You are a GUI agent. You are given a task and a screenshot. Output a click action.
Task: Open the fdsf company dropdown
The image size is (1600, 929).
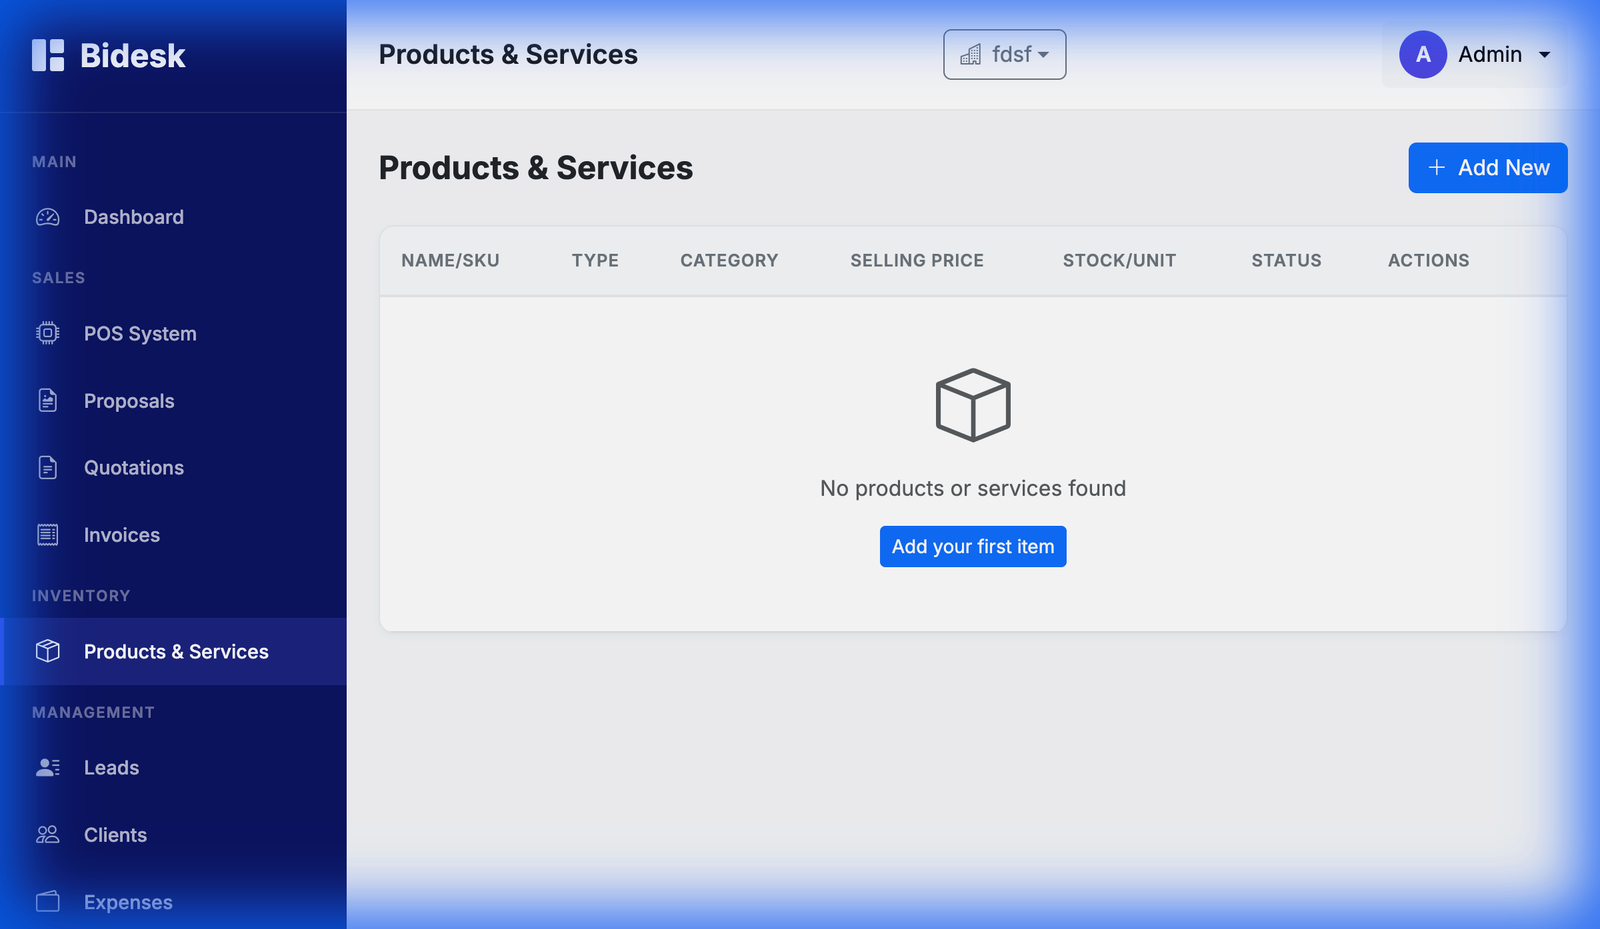click(1004, 55)
